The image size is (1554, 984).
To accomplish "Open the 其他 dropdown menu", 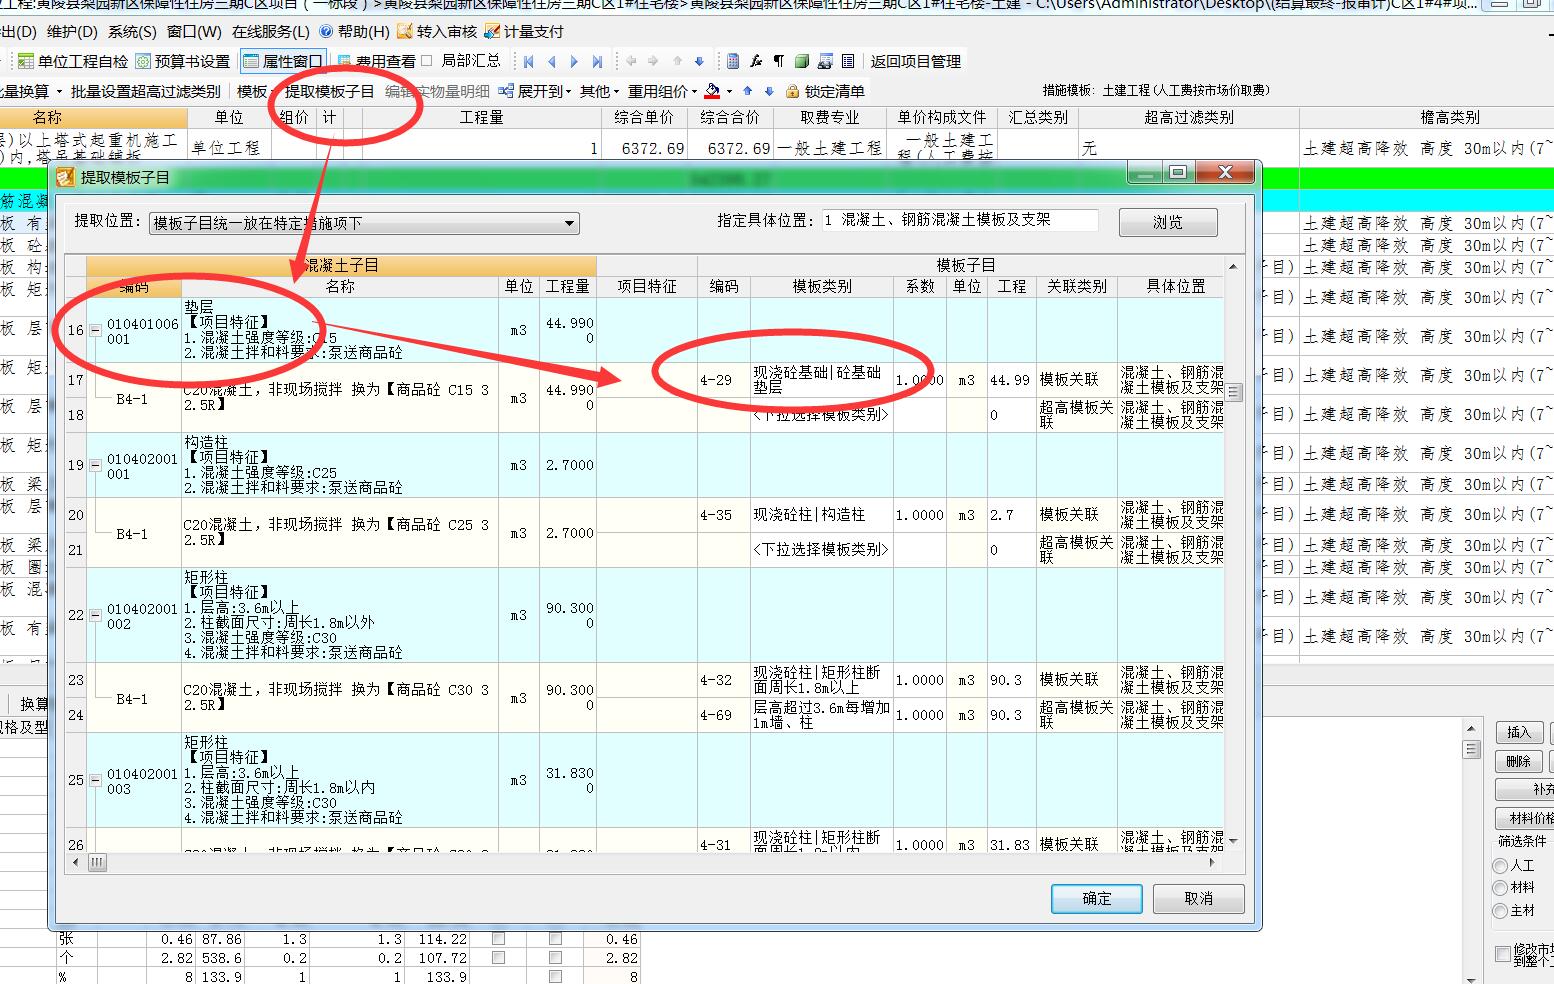I will coord(598,91).
